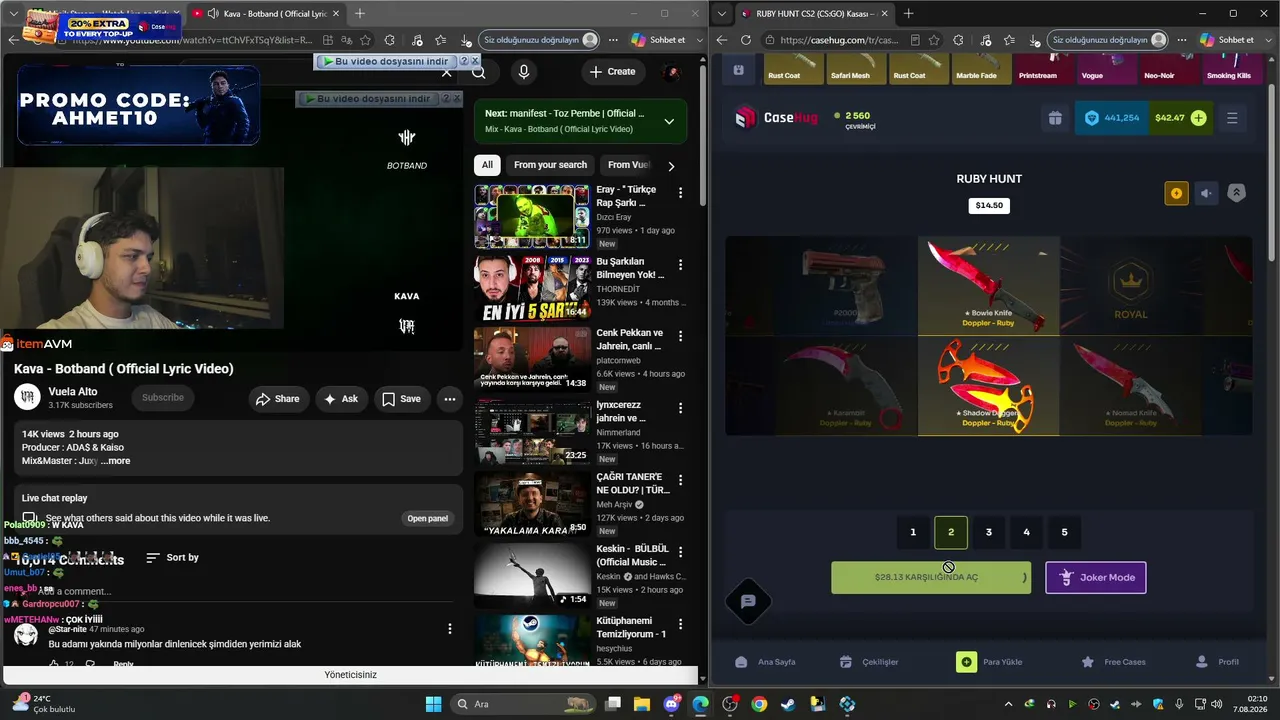Screen dimensions: 1280x720
Task: Select the From your search chip
Action: (x=550, y=165)
